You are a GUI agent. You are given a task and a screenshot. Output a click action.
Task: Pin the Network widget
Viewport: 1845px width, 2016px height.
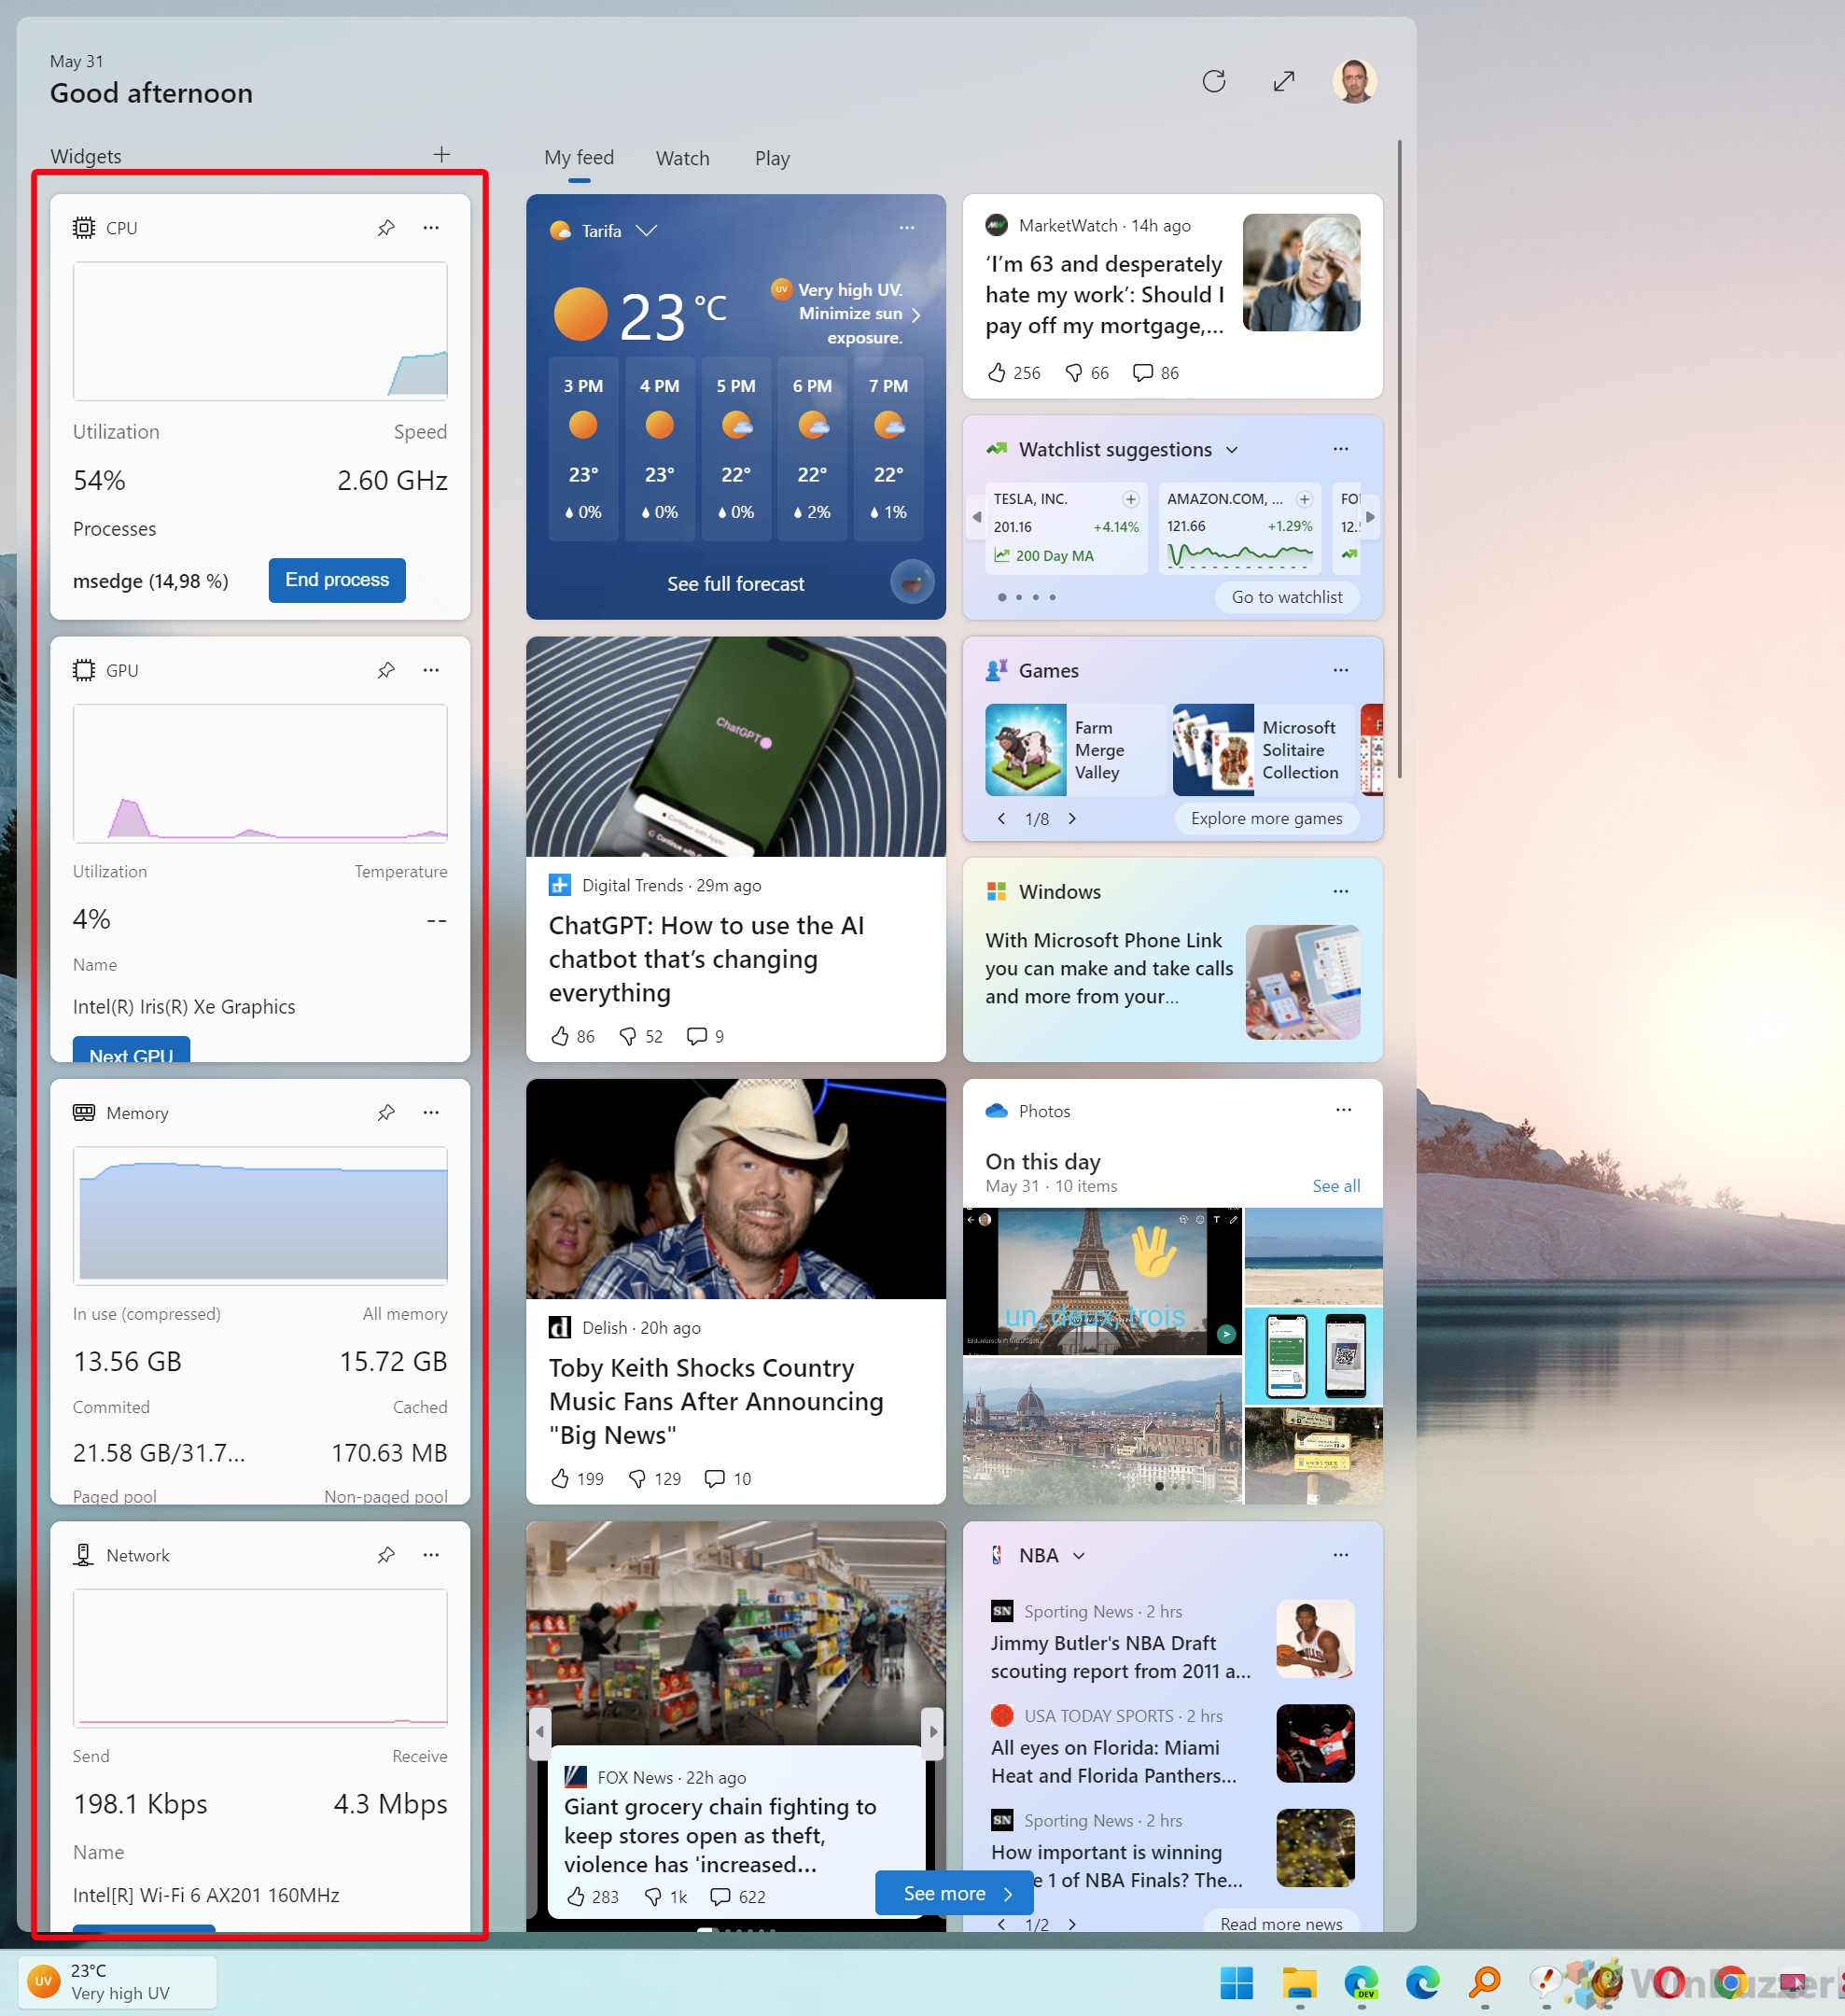point(386,1555)
